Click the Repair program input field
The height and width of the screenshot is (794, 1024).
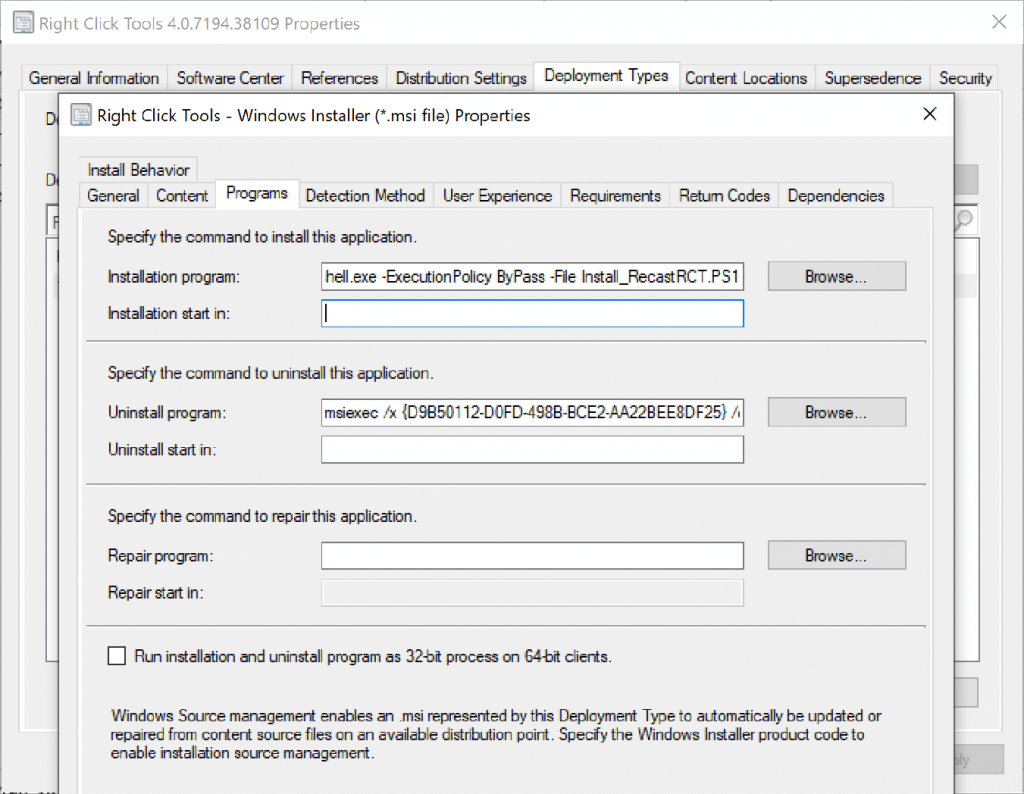coord(532,555)
